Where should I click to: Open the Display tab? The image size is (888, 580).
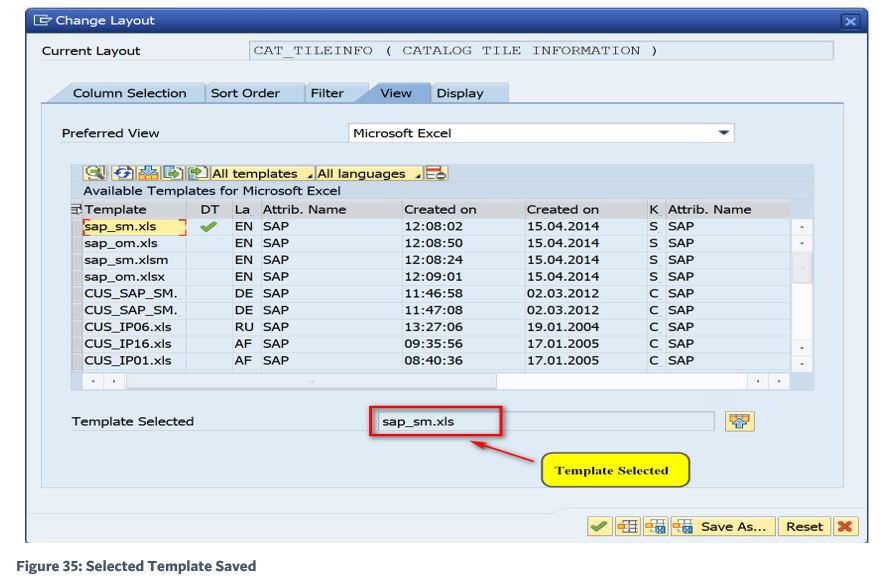pyautogui.click(x=460, y=93)
